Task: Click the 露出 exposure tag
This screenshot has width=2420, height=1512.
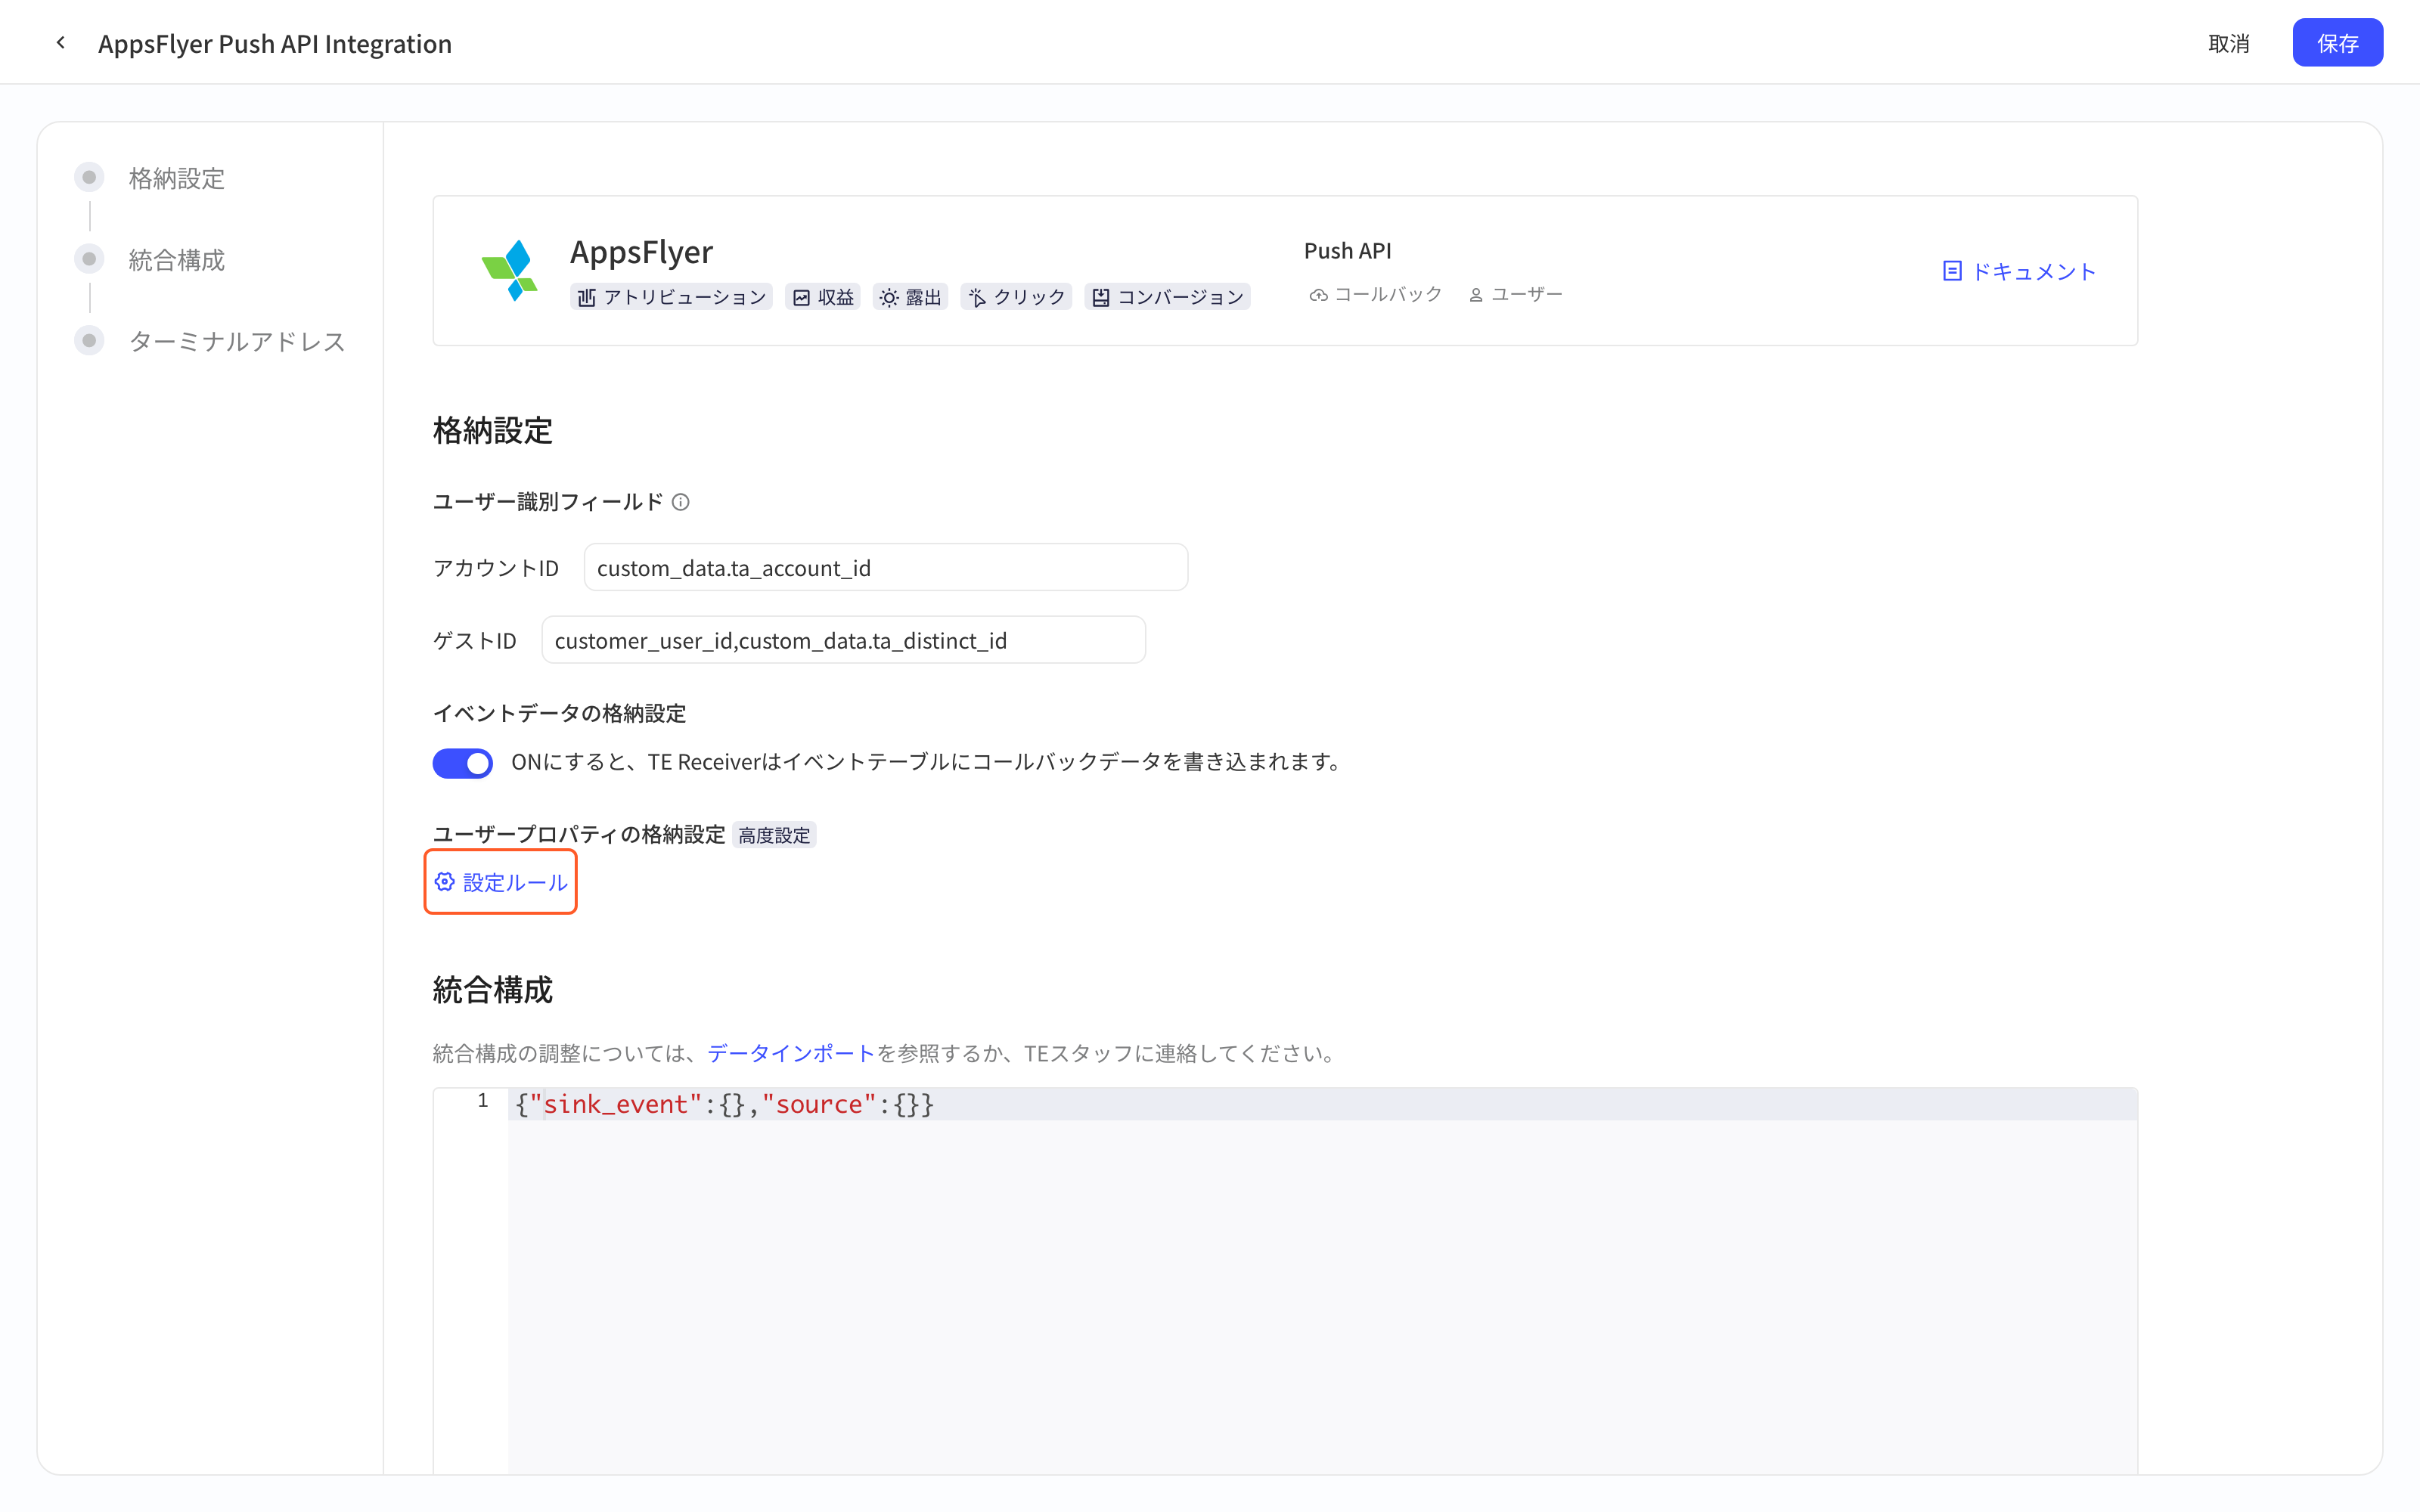Action: (x=910, y=297)
